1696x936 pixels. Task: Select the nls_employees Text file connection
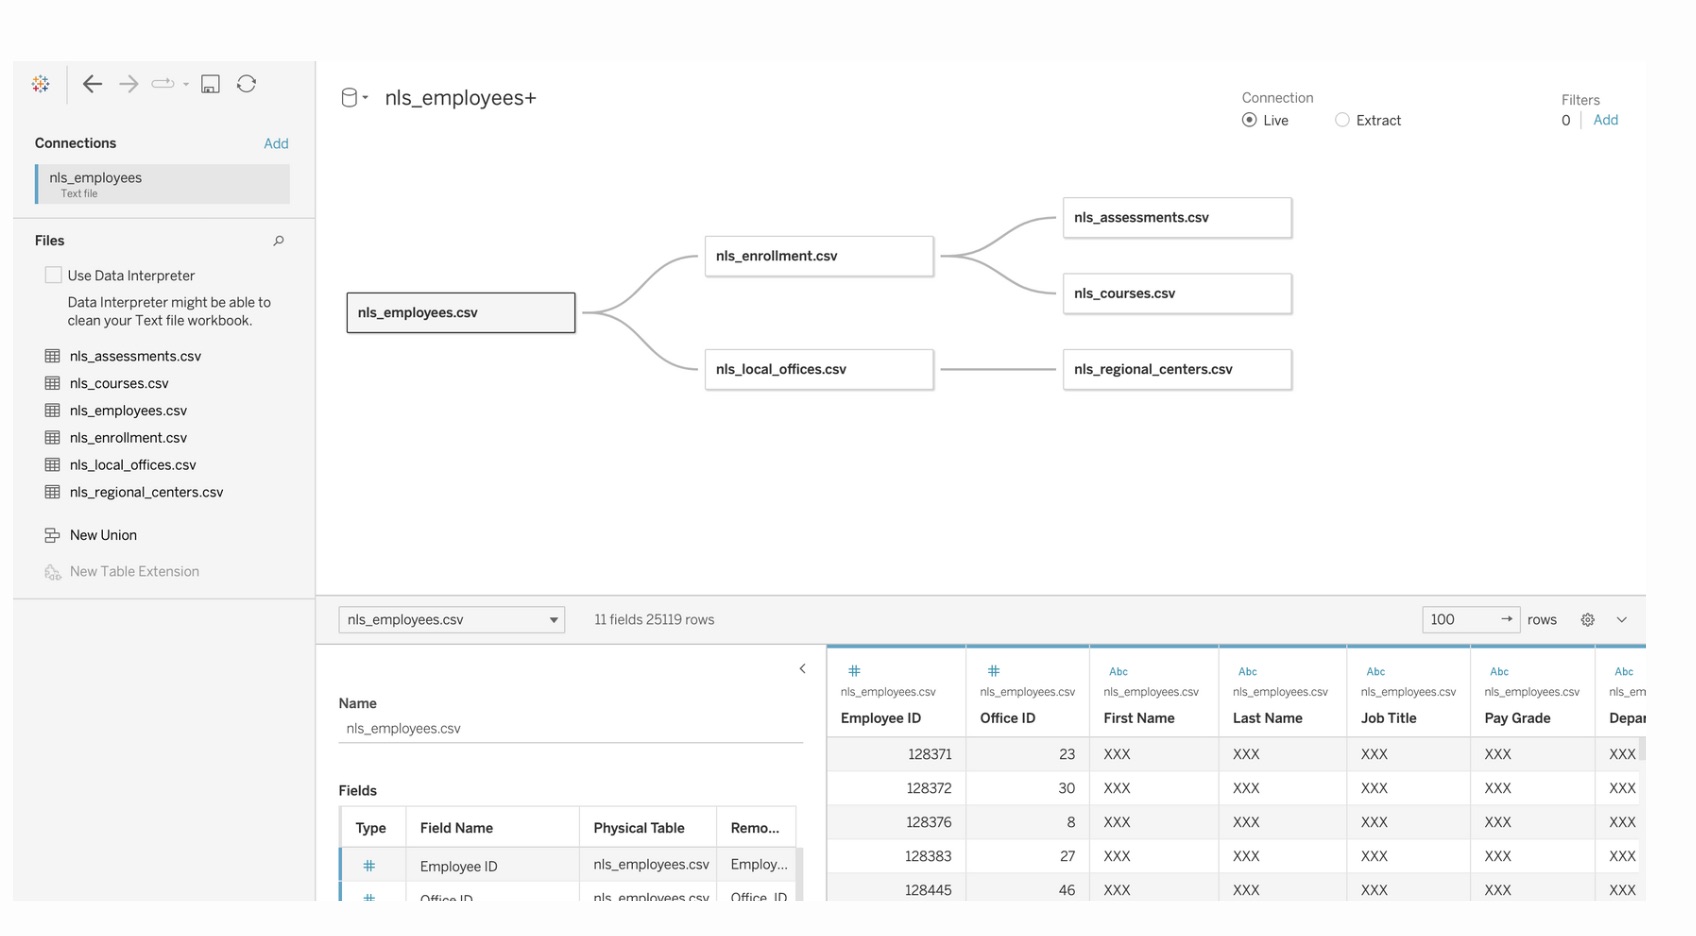[162, 184]
